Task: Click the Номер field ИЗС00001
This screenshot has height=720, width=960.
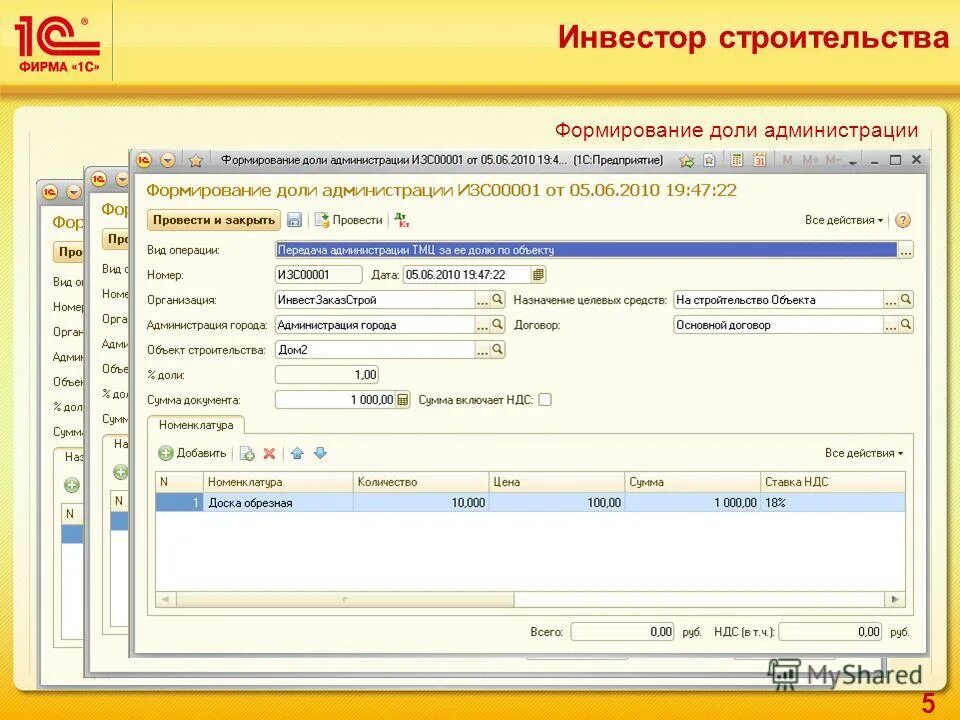Action: click(x=318, y=275)
